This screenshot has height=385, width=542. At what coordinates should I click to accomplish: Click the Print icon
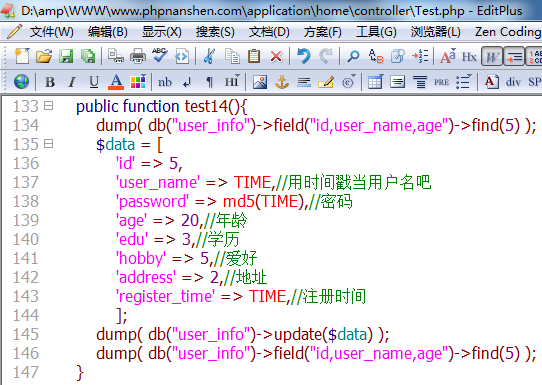coord(138,56)
